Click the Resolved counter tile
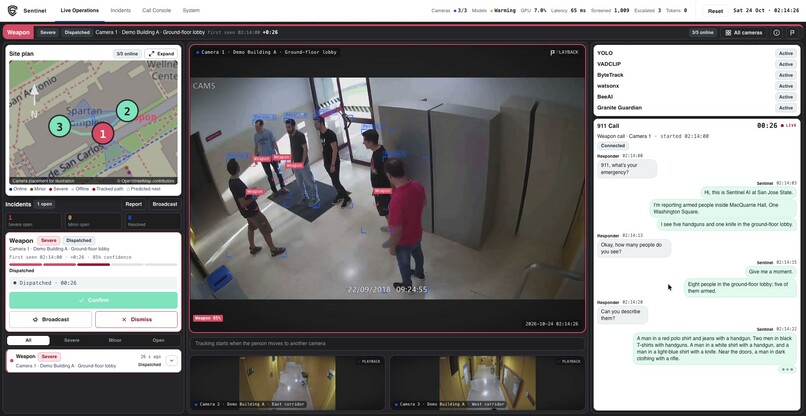 152,221
